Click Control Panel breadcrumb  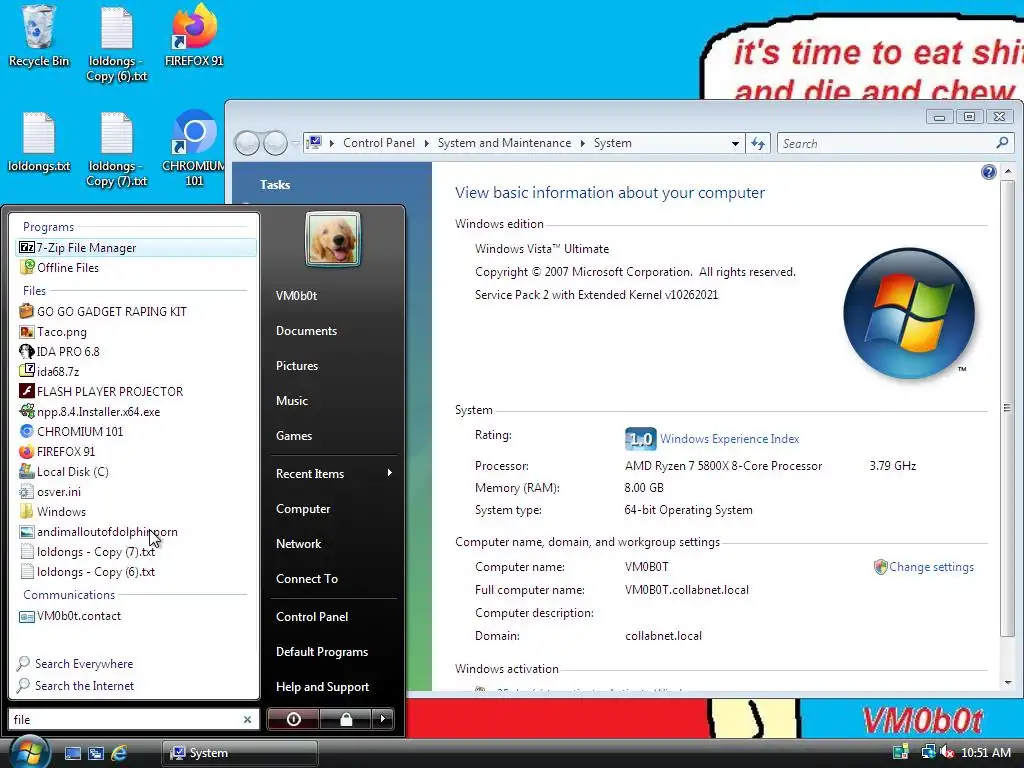(x=379, y=143)
